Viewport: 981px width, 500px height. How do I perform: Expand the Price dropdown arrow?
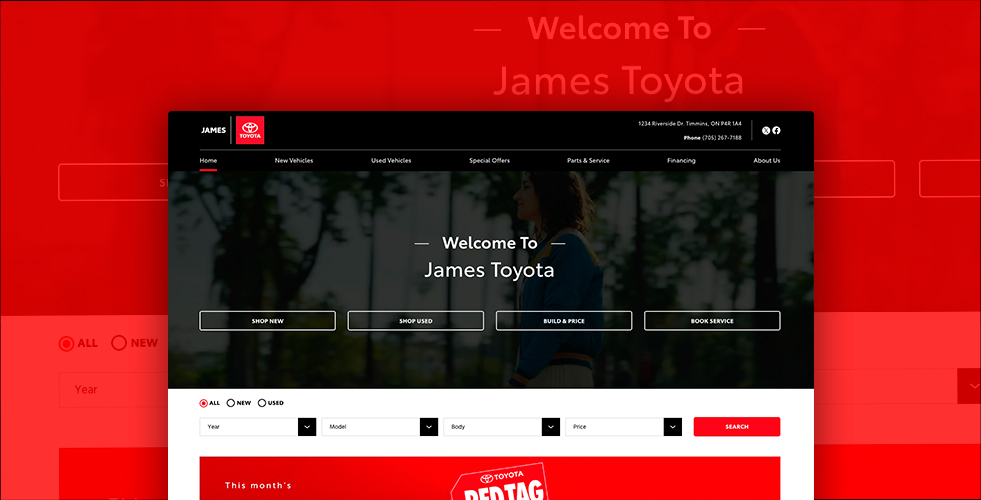point(673,427)
